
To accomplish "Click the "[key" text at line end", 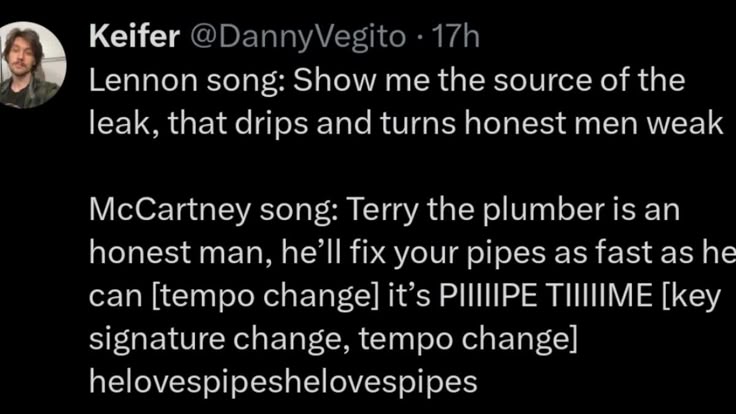I will click(692, 296).
